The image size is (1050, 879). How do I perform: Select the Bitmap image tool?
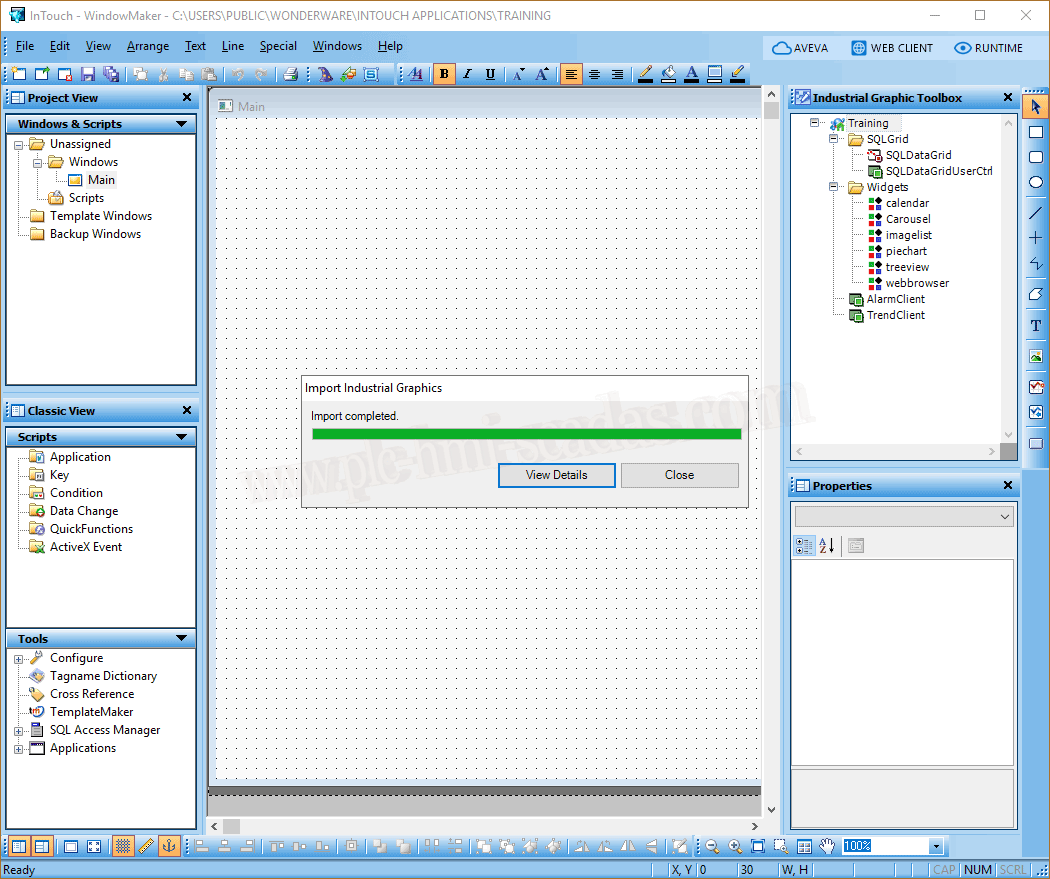tap(1036, 356)
